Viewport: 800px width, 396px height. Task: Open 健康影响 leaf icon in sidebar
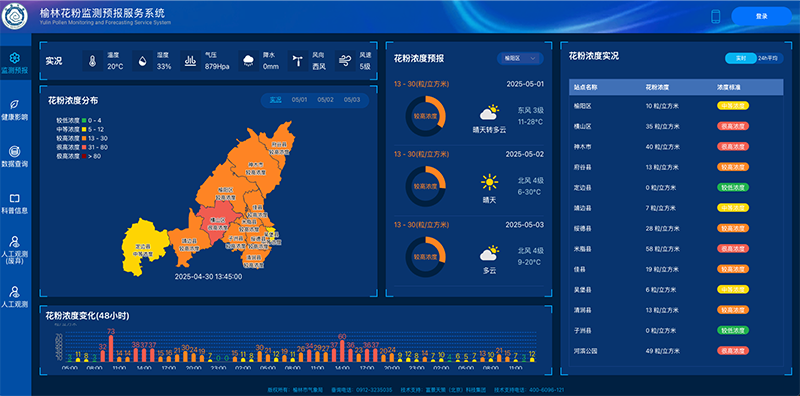point(15,104)
